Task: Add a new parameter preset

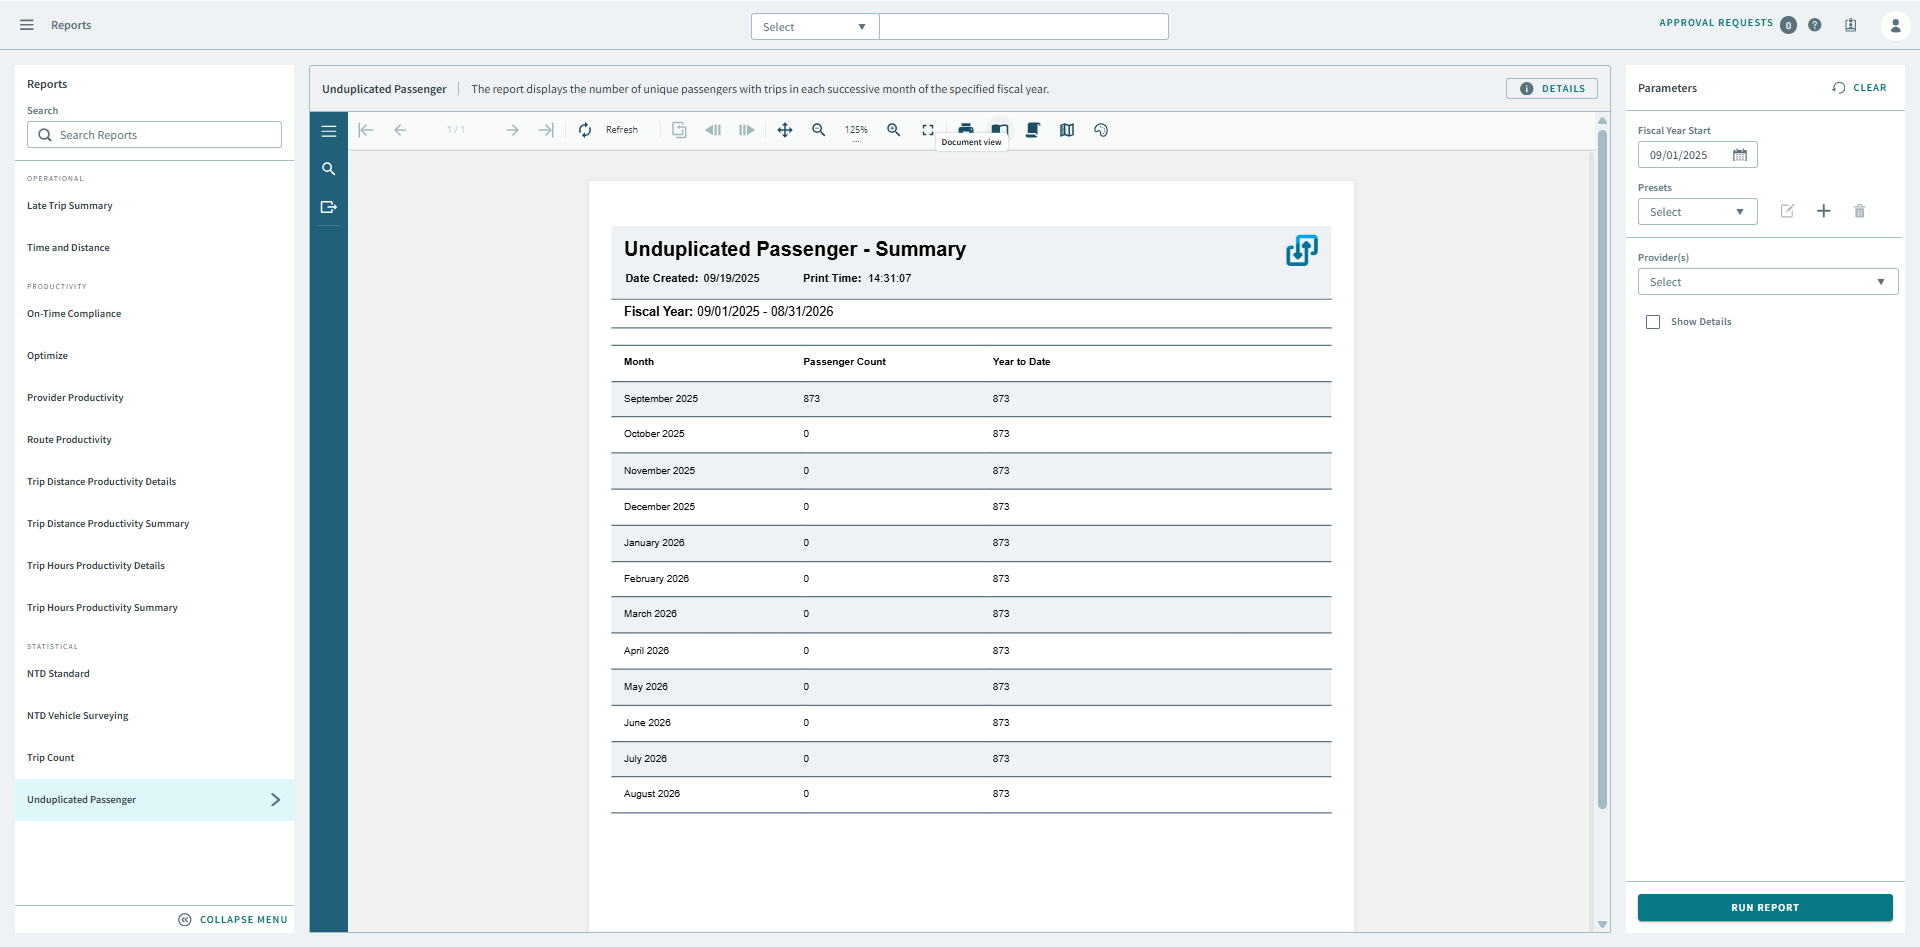Action: [x=1823, y=211]
